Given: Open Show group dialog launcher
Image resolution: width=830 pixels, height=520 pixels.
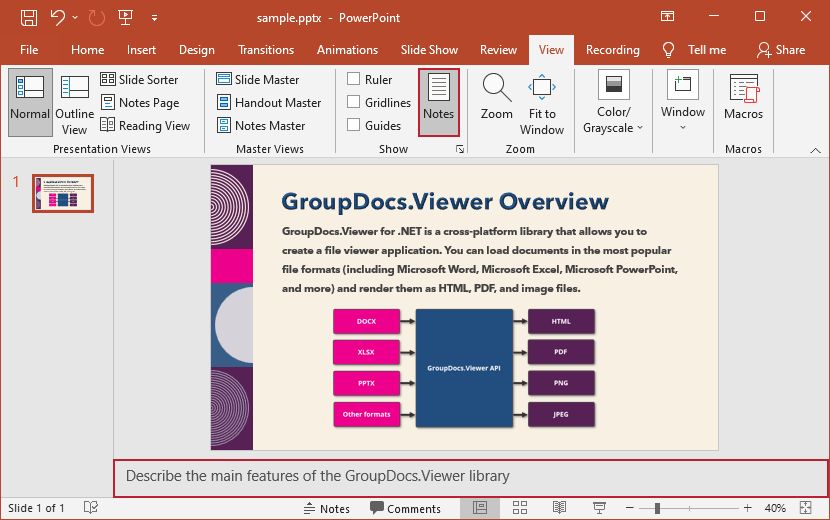Looking at the screenshot, I should [x=460, y=149].
